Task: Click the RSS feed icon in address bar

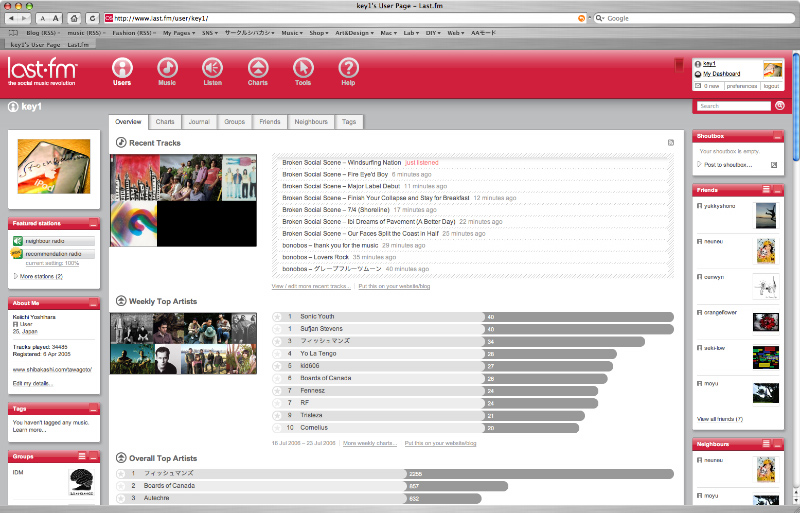Action: pyautogui.click(x=581, y=18)
